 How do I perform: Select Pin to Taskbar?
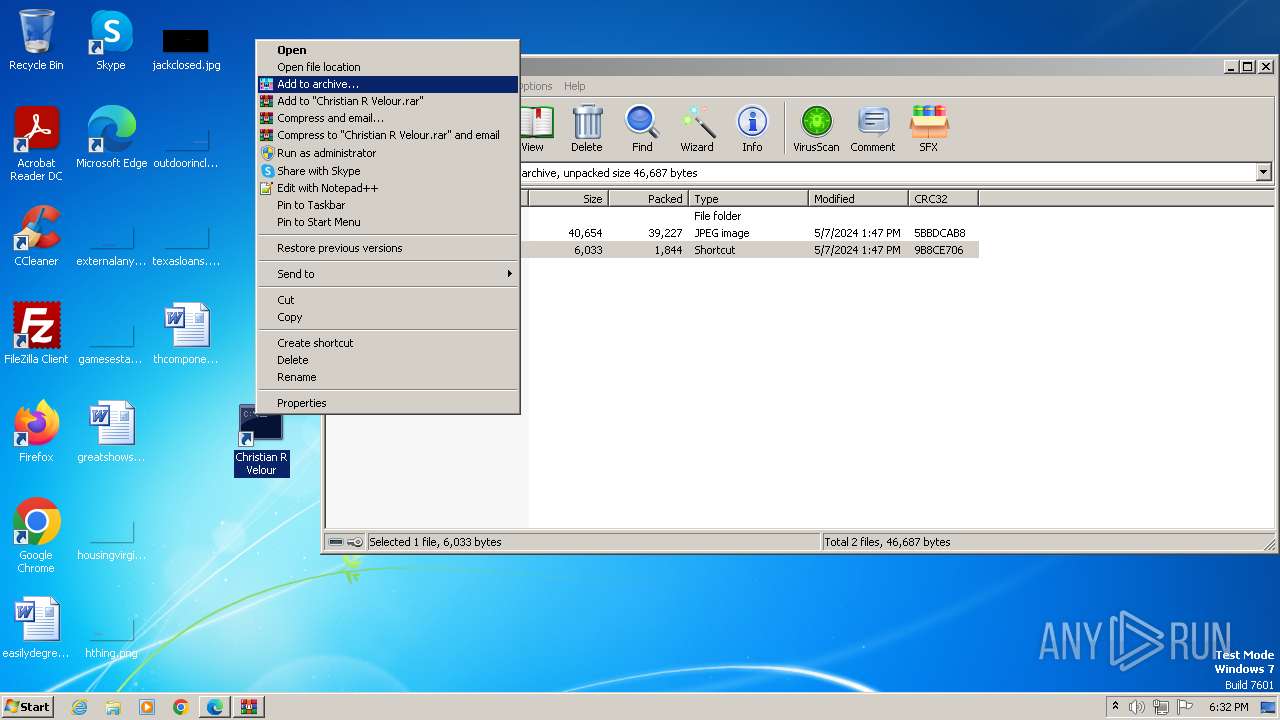point(387,205)
